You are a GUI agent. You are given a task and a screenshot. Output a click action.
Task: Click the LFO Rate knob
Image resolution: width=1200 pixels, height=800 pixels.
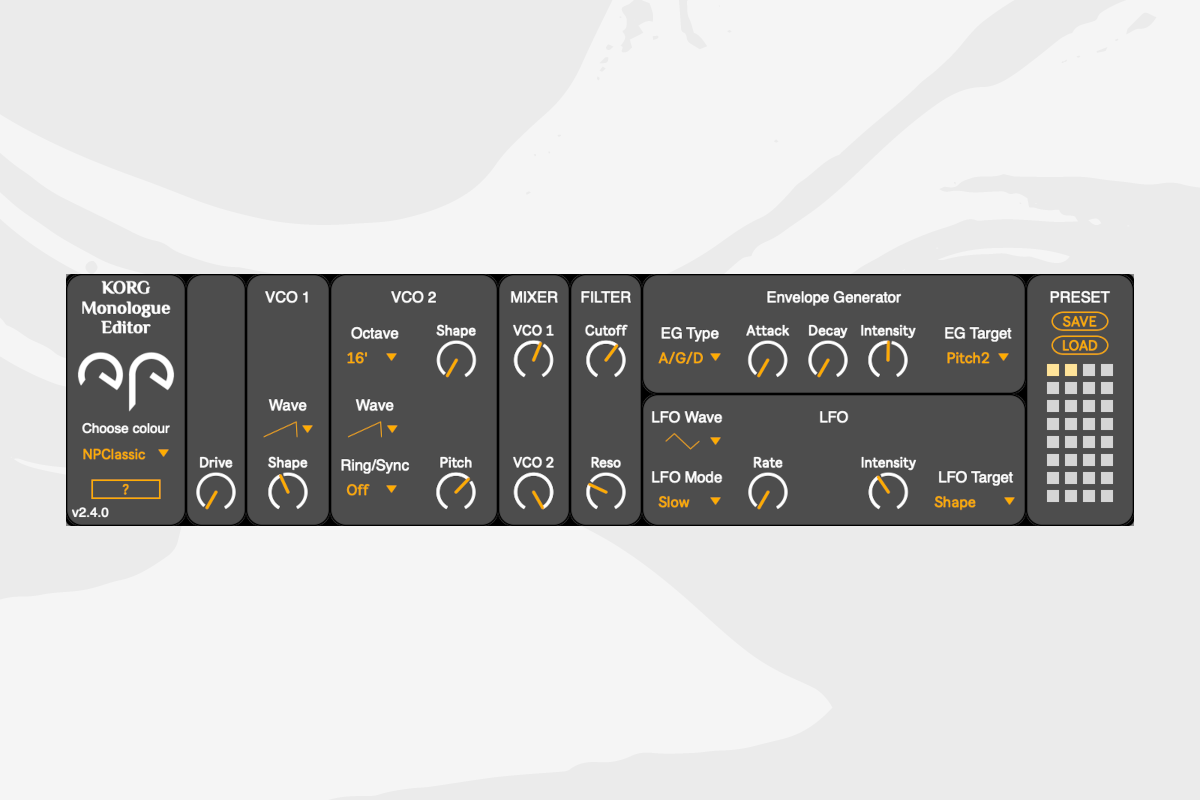tap(767, 492)
